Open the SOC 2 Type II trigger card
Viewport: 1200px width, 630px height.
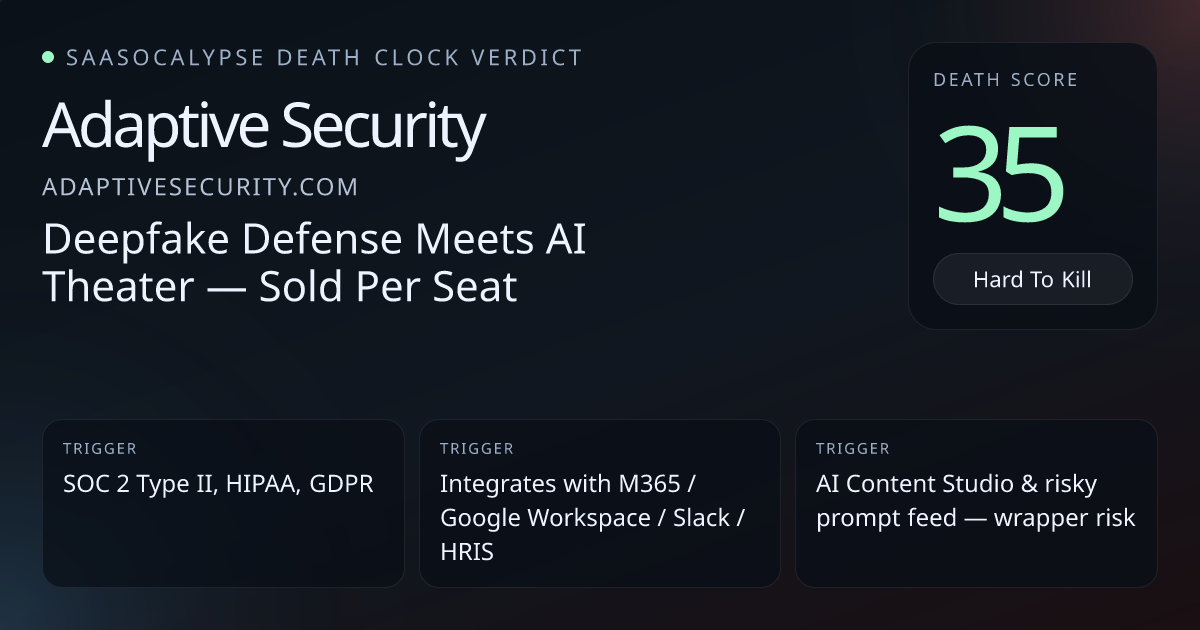[223, 503]
